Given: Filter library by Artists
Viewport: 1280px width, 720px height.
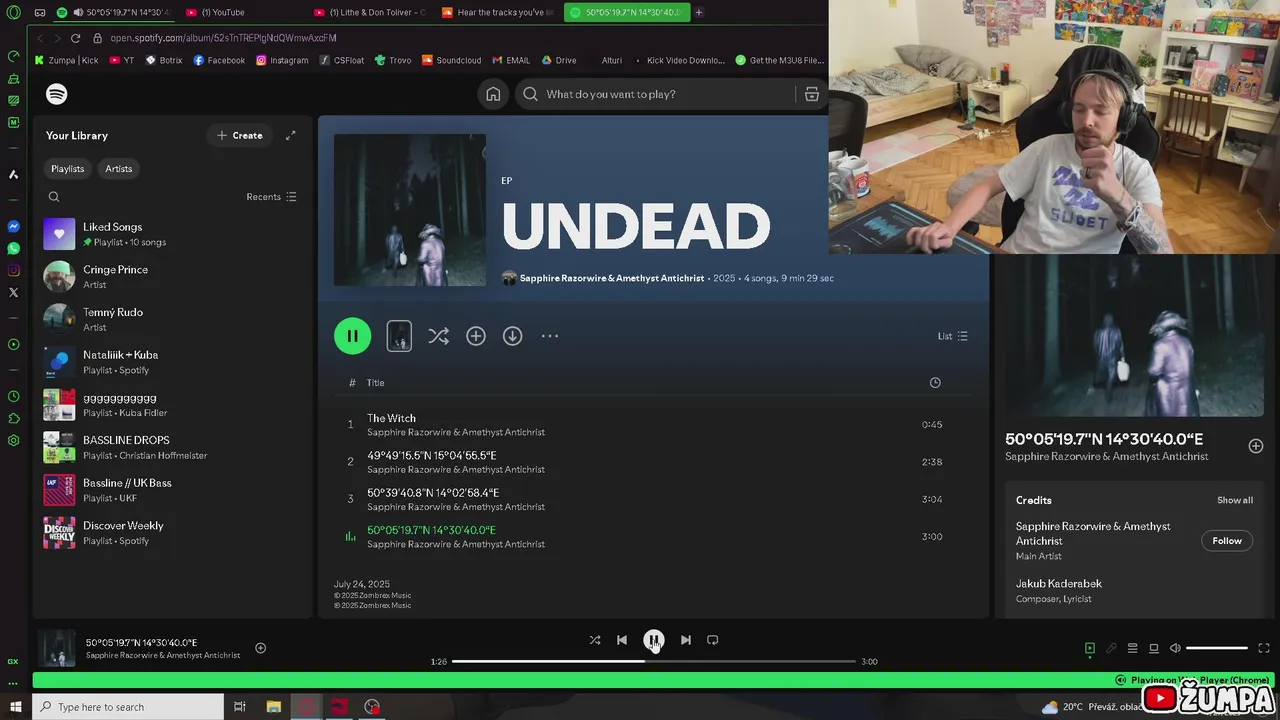Looking at the screenshot, I should 119,169.
